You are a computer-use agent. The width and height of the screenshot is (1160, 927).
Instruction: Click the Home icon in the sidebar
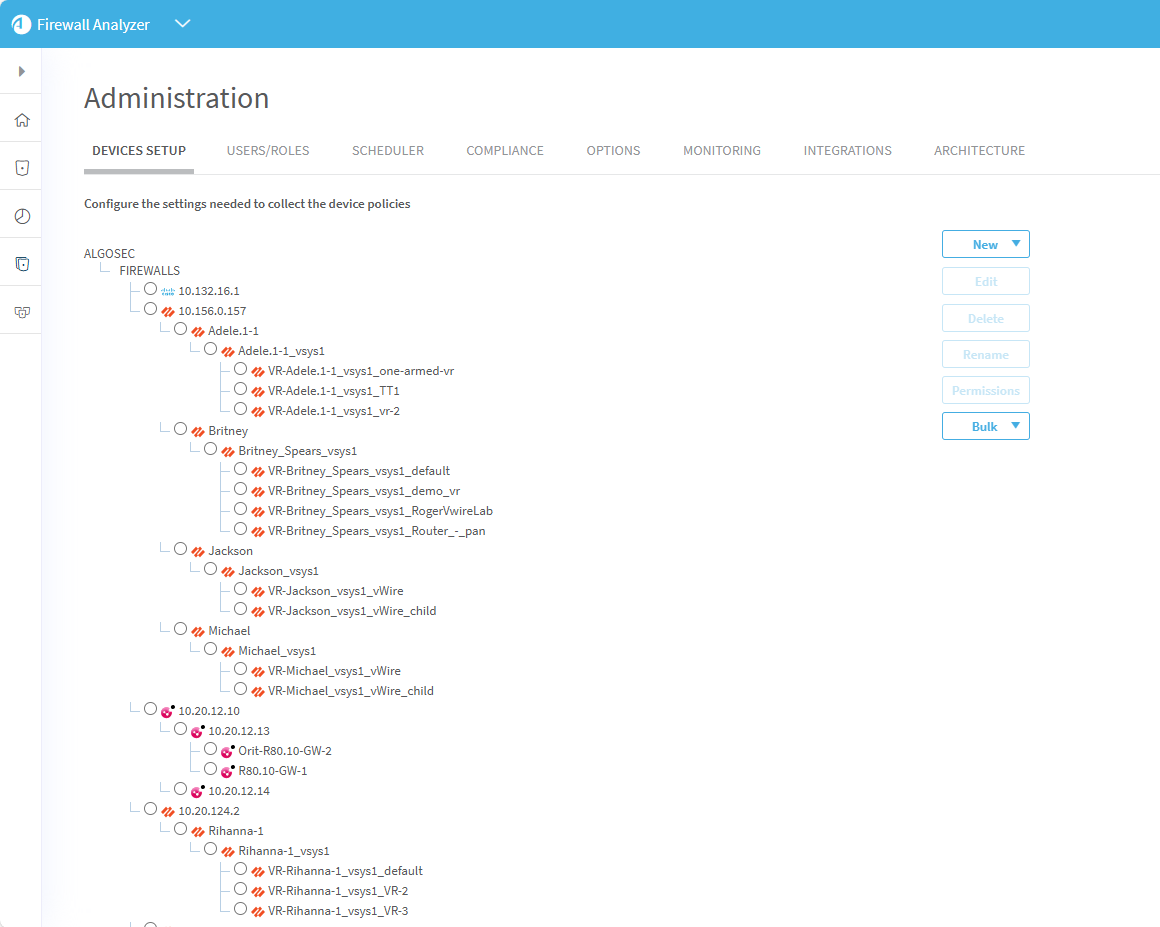click(x=21, y=120)
